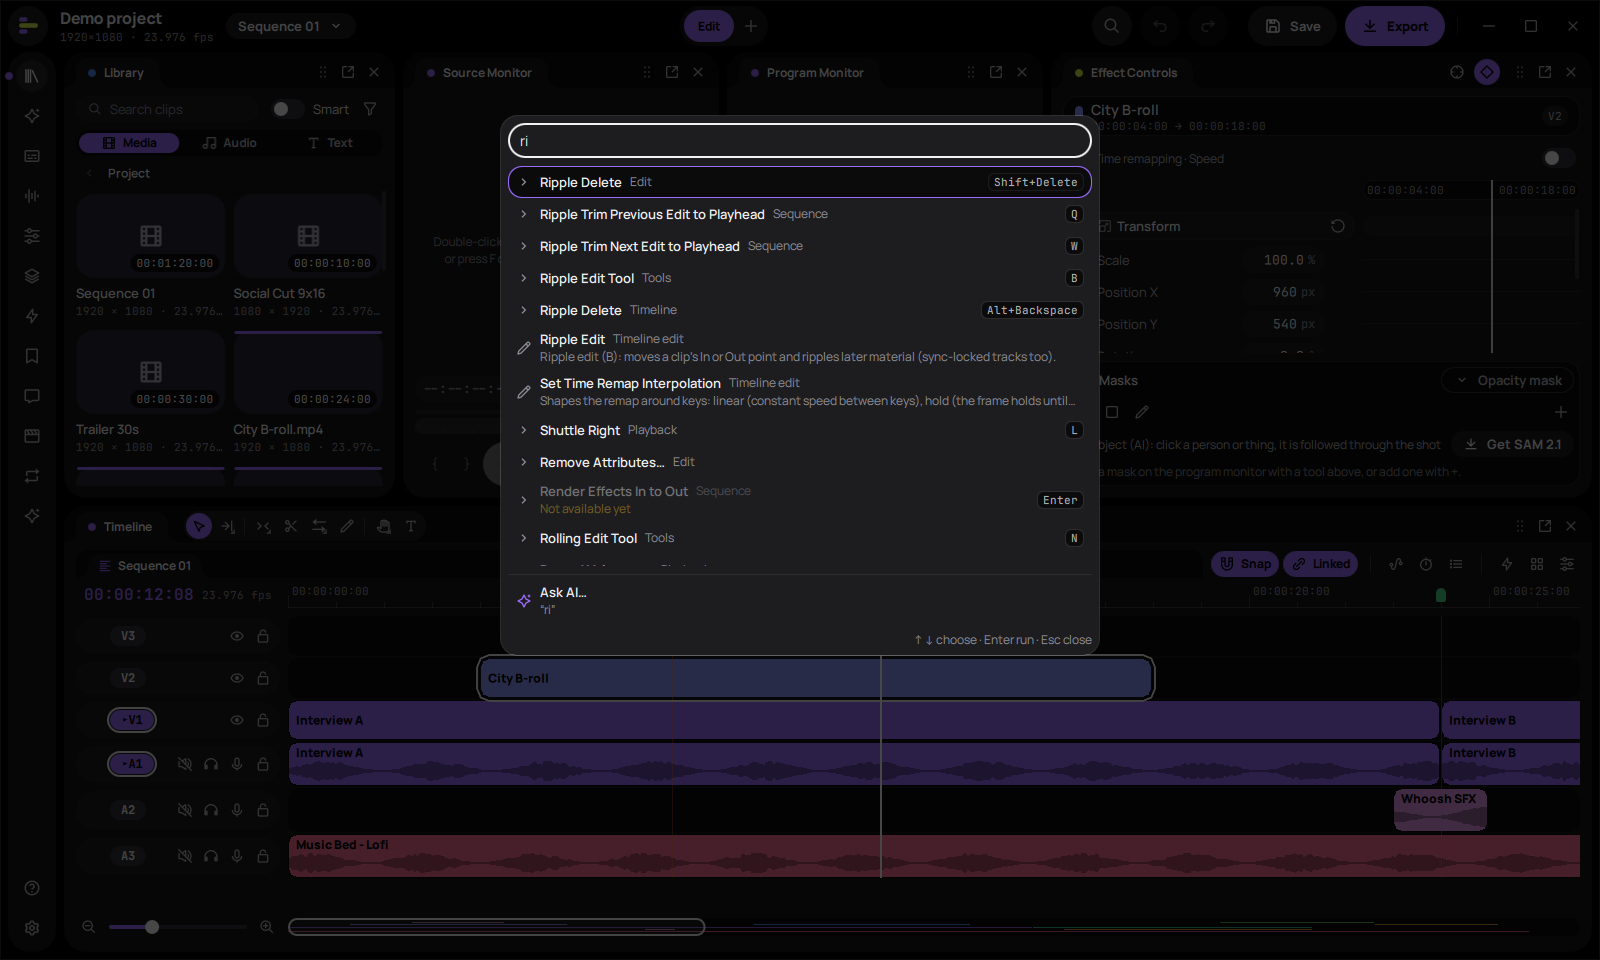Viewport: 1600px width, 960px height.
Task: Select the Selection arrow tool in Timeline
Action: coord(199,526)
